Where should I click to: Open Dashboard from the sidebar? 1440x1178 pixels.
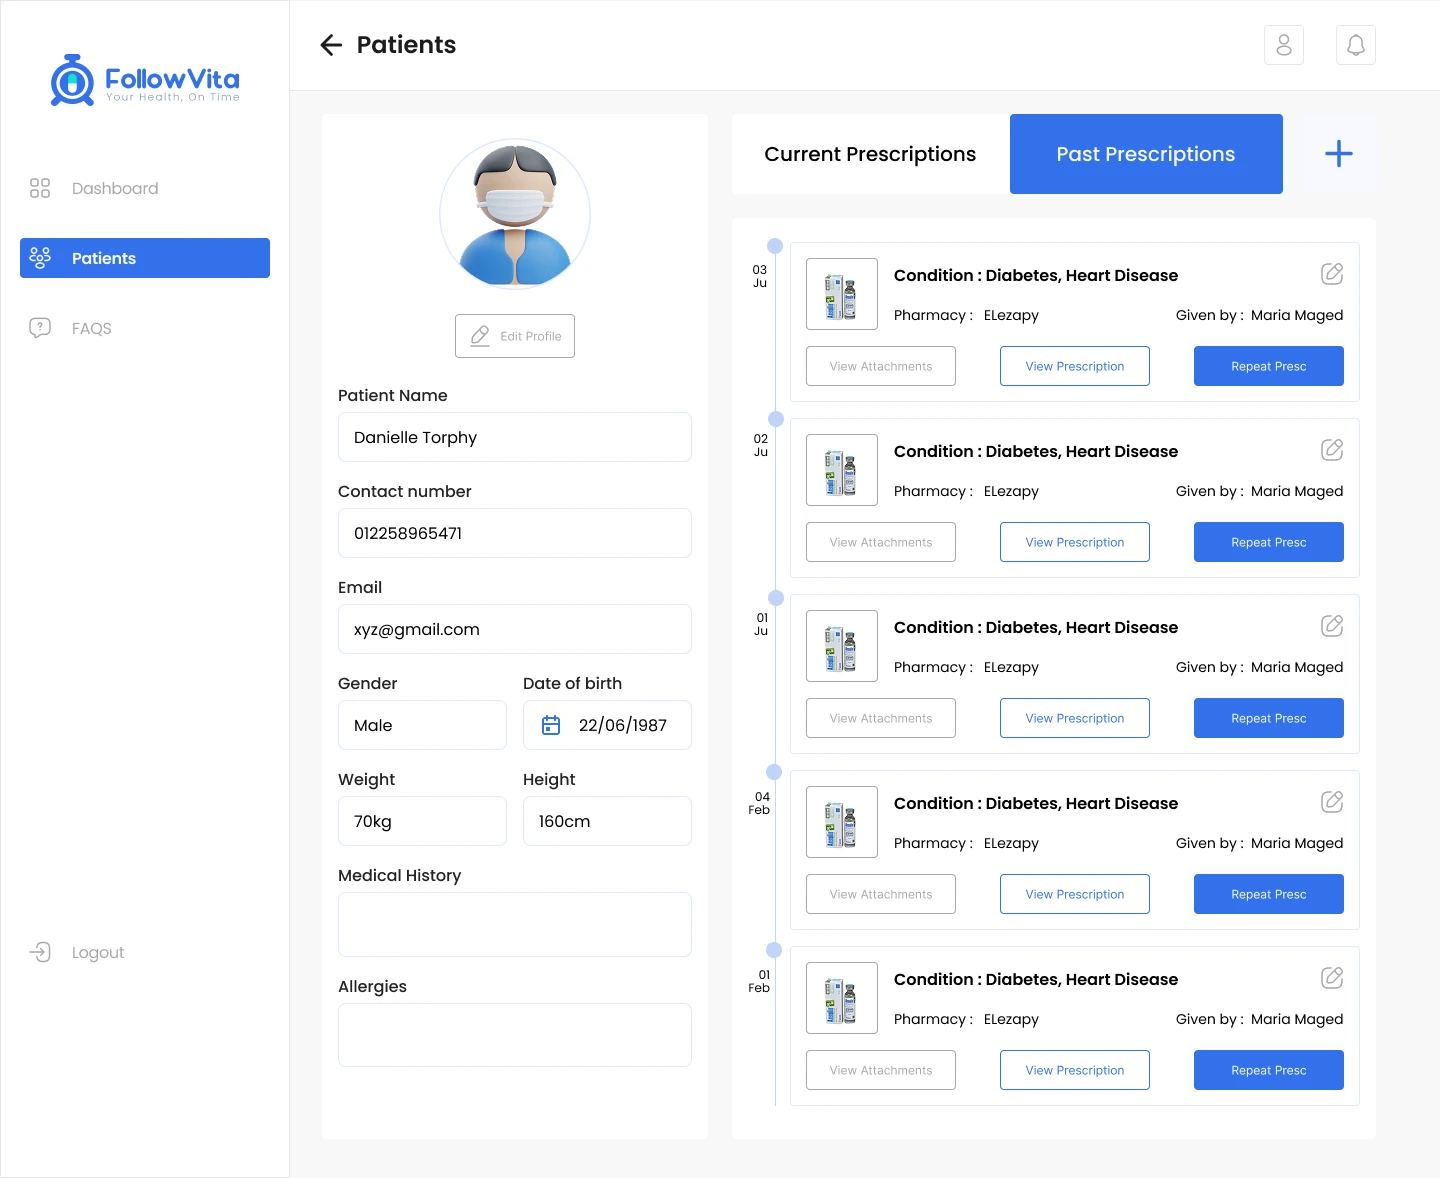point(114,188)
